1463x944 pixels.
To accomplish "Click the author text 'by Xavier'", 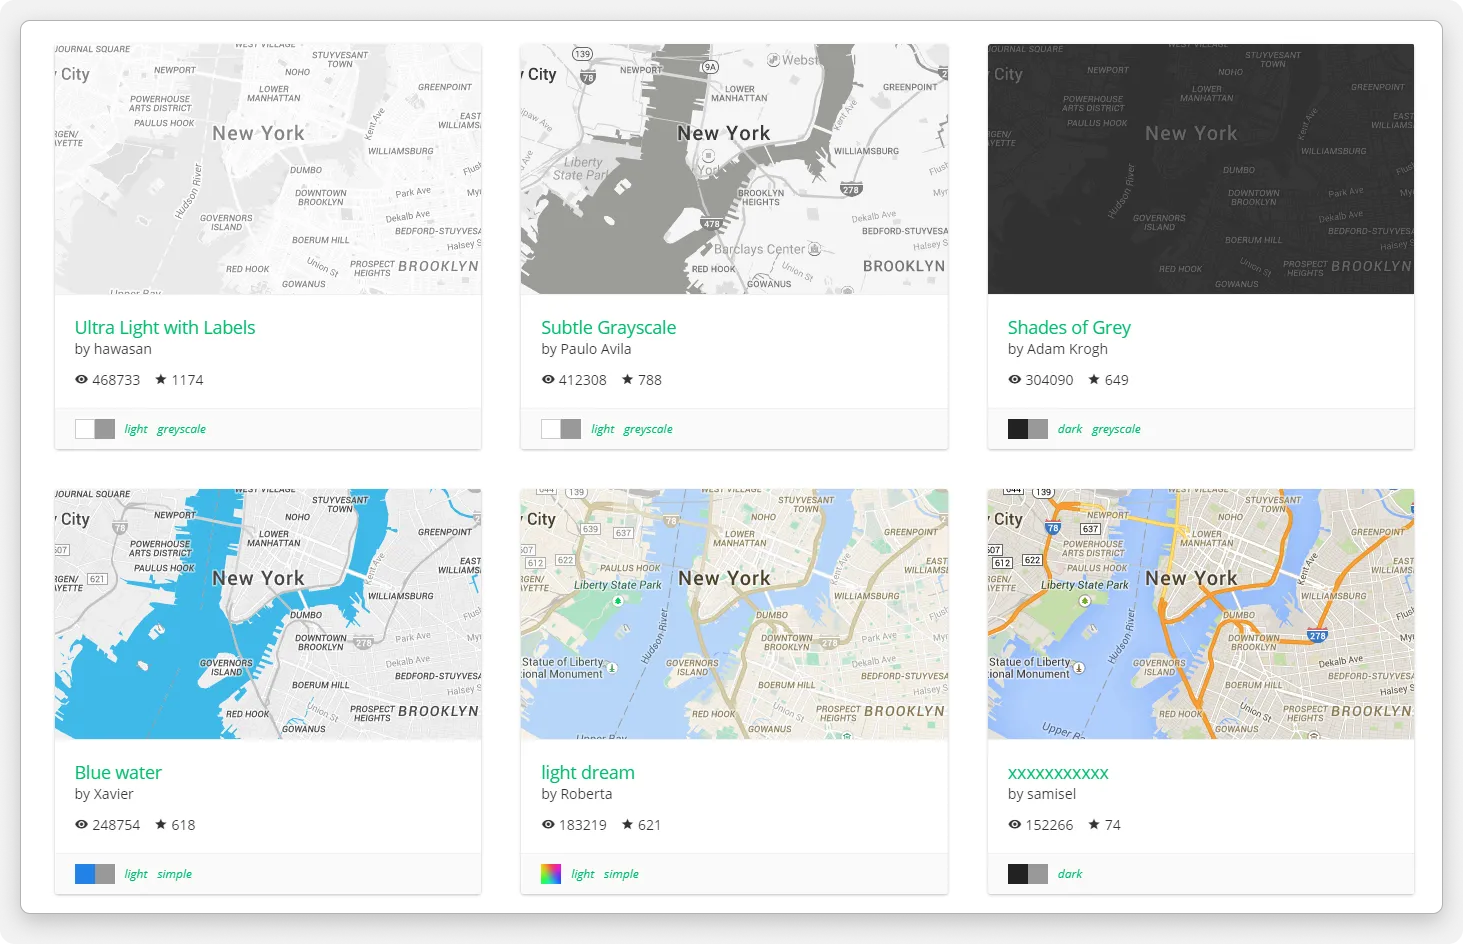I will [x=104, y=794].
